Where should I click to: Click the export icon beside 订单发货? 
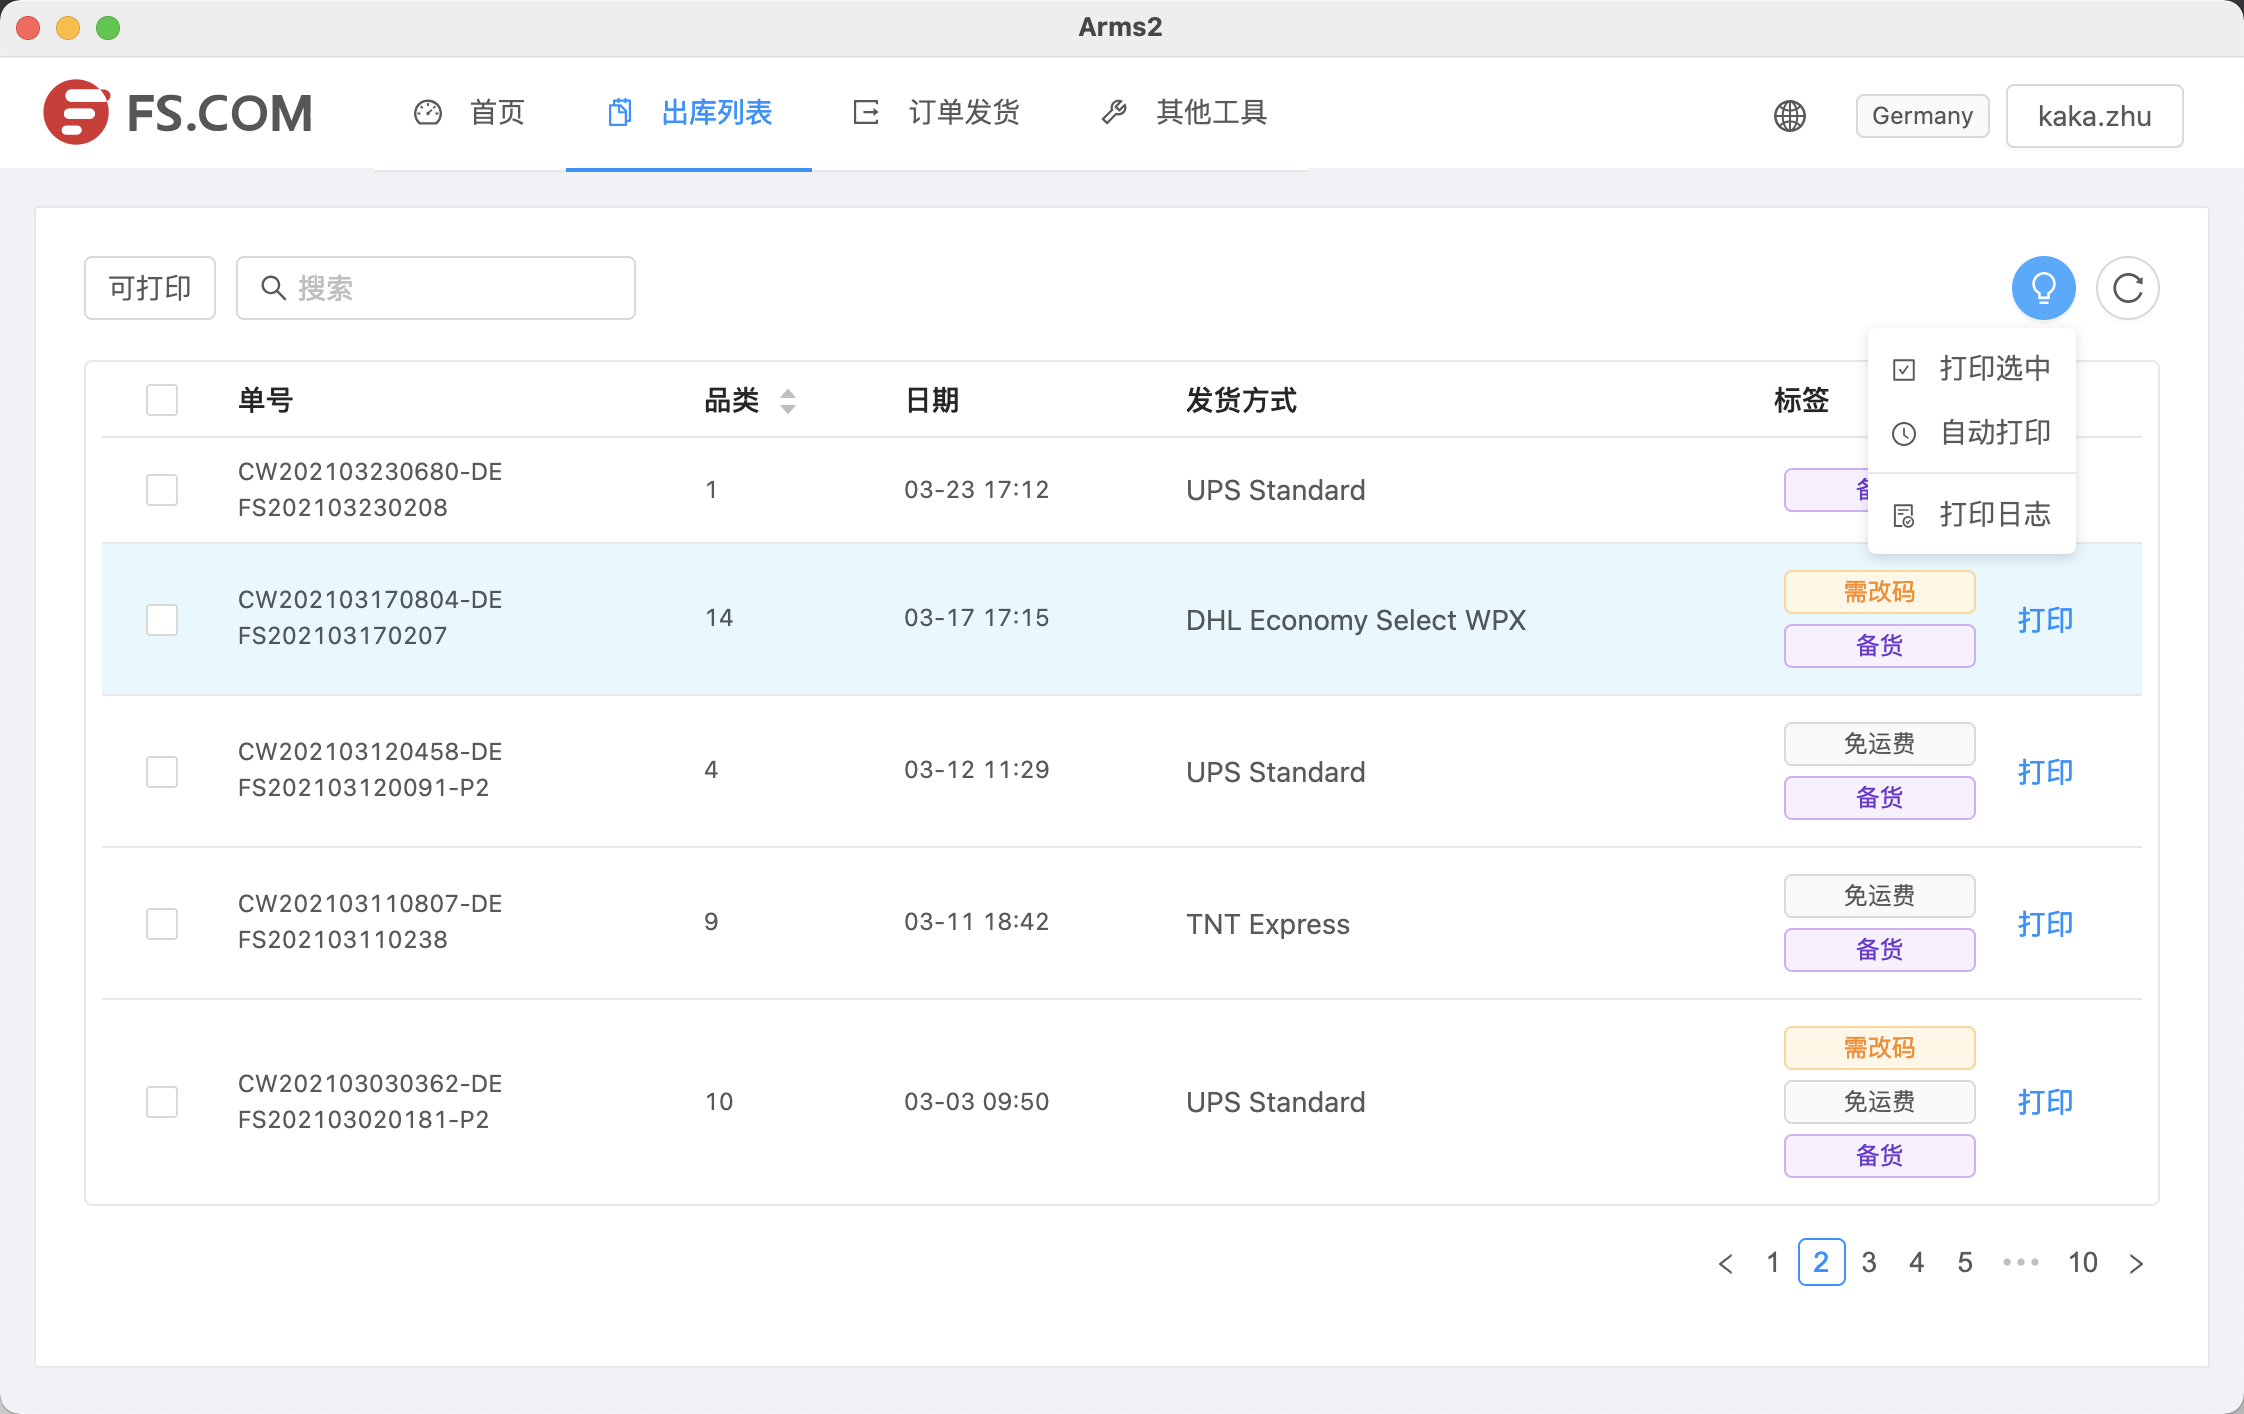click(866, 112)
